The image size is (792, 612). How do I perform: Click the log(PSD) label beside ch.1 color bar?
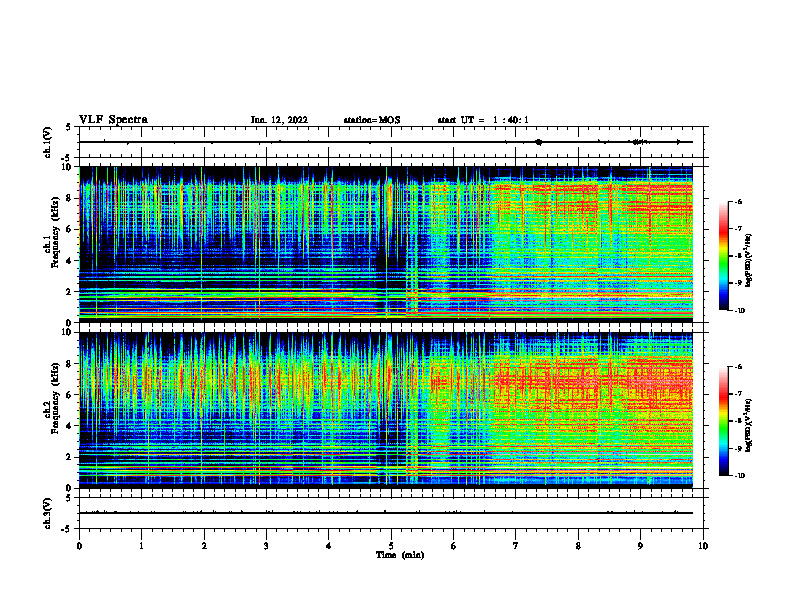point(749,261)
